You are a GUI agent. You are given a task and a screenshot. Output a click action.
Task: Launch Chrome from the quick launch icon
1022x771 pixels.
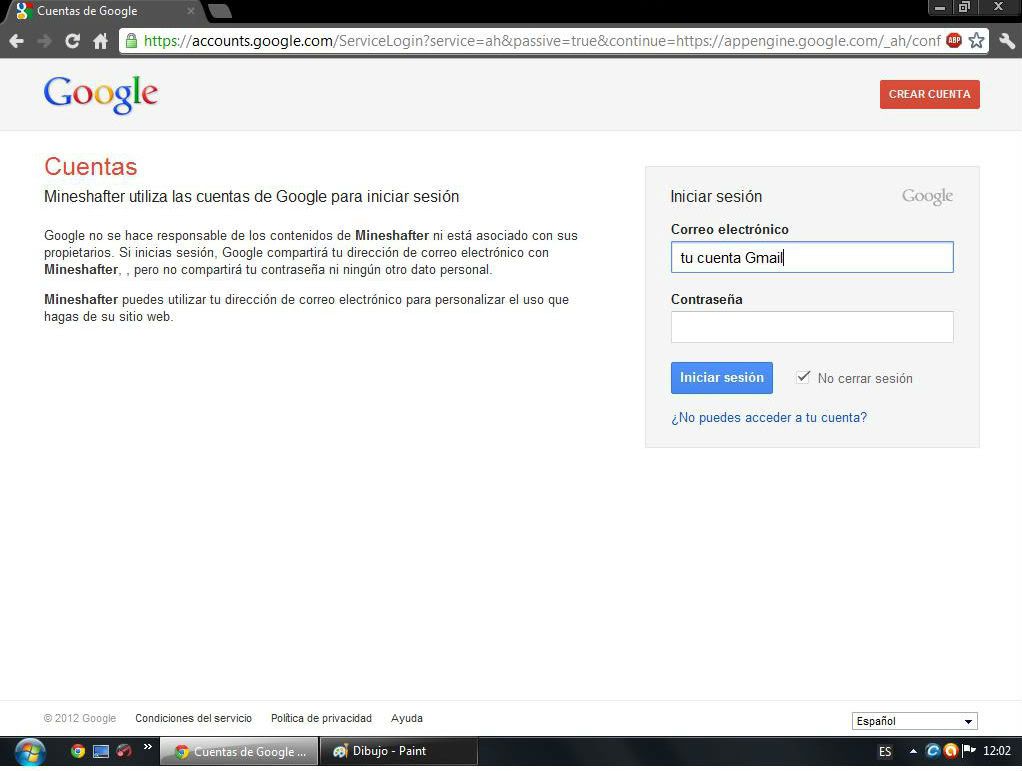78,751
